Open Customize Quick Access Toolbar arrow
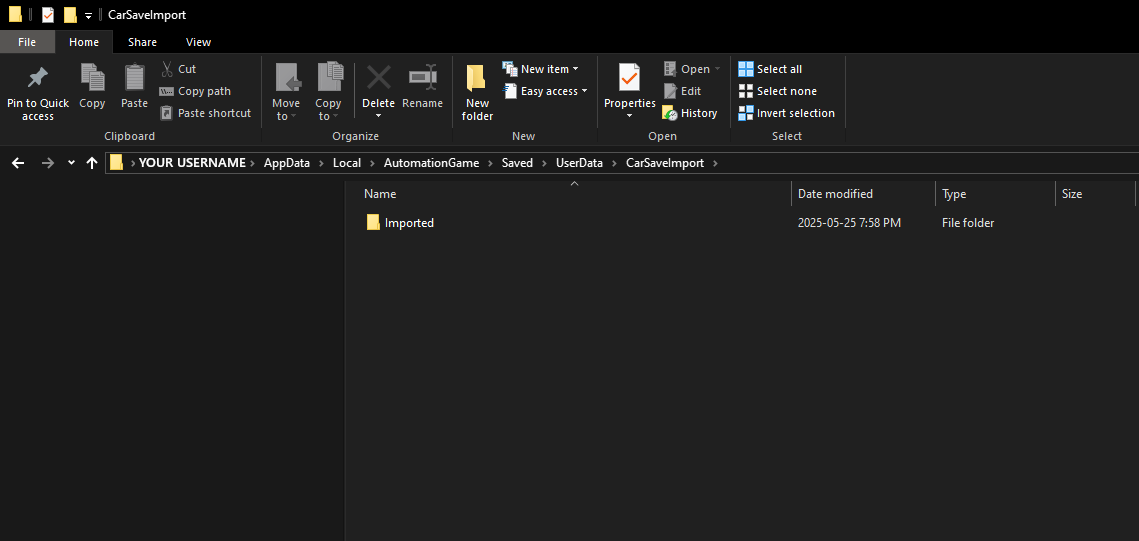Viewport: 1139px width, 541px height. click(x=89, y=15)
